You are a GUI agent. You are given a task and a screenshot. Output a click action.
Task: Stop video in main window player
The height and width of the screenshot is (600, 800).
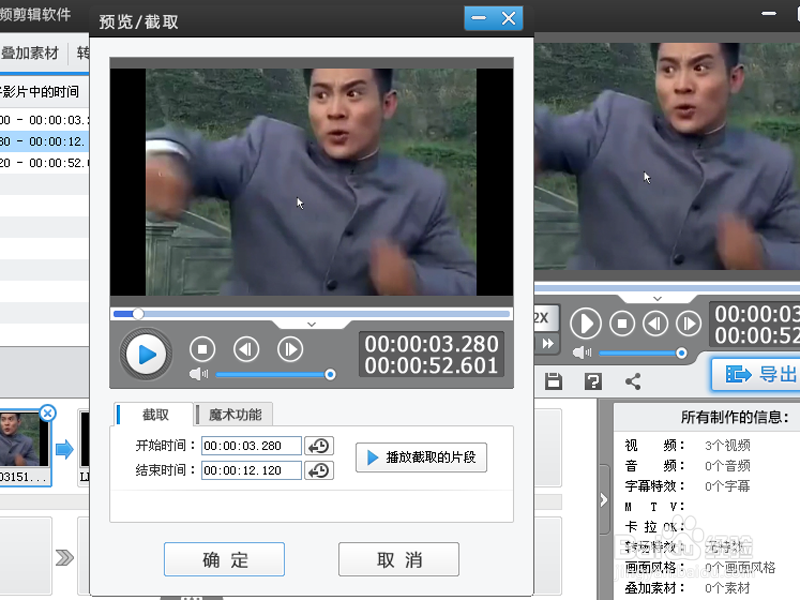[x=622, y=323]
